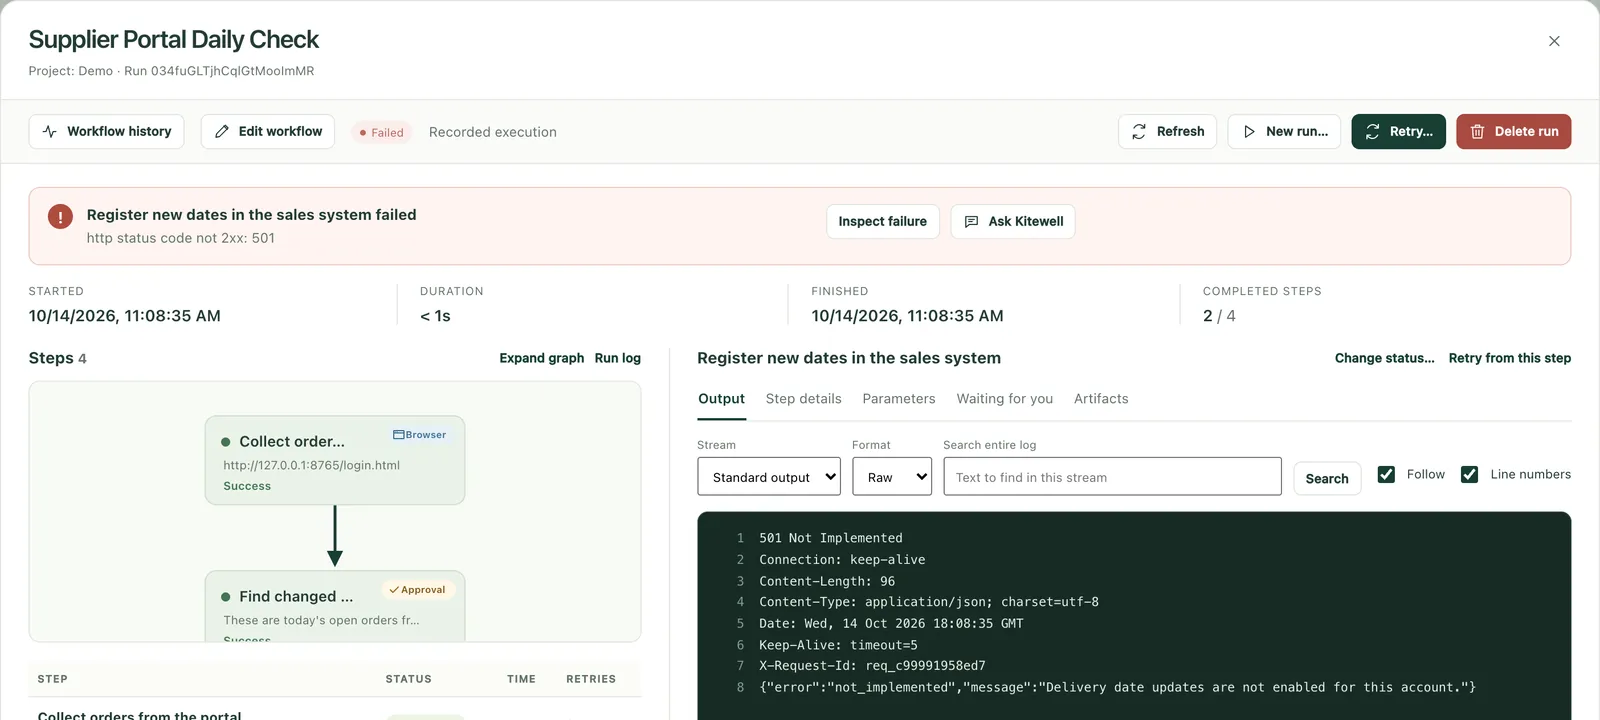
Task: Close the run details dialog
Action: pos(1554,41)
